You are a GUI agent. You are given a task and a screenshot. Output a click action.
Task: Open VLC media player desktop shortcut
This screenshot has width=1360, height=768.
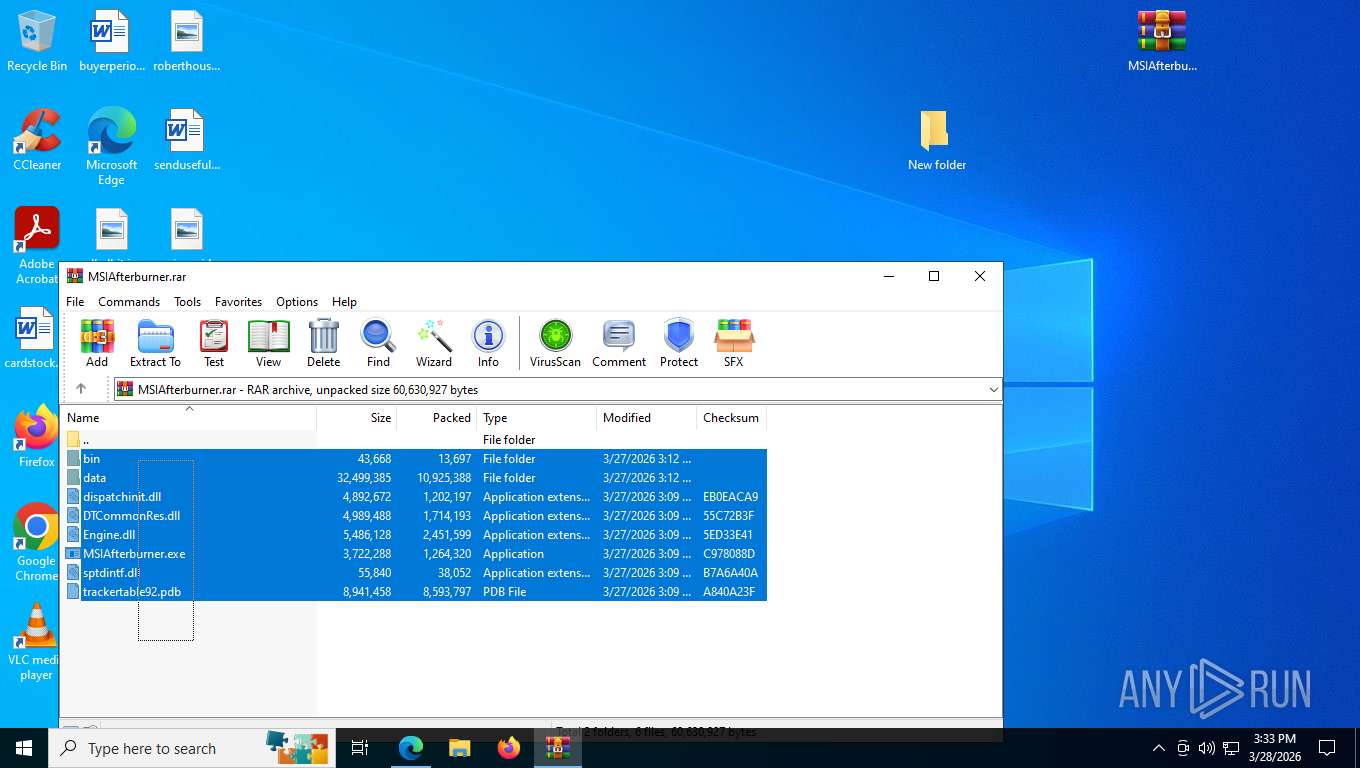(37, 641)
